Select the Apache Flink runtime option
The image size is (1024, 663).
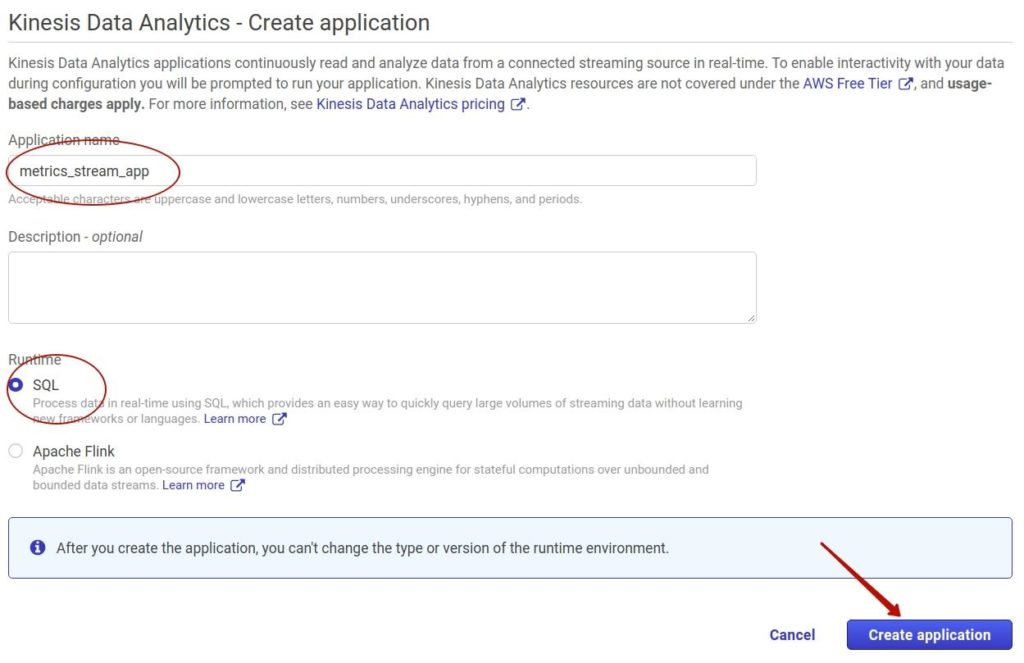pyautogui.click(x=16, y=451)
